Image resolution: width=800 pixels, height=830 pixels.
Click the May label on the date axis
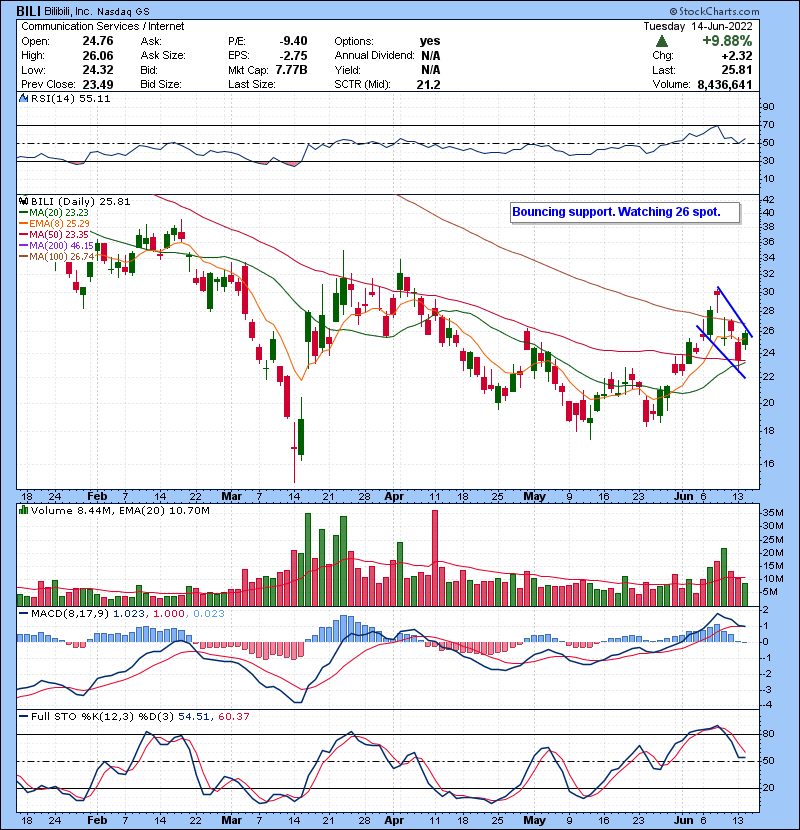click(530, 496)
